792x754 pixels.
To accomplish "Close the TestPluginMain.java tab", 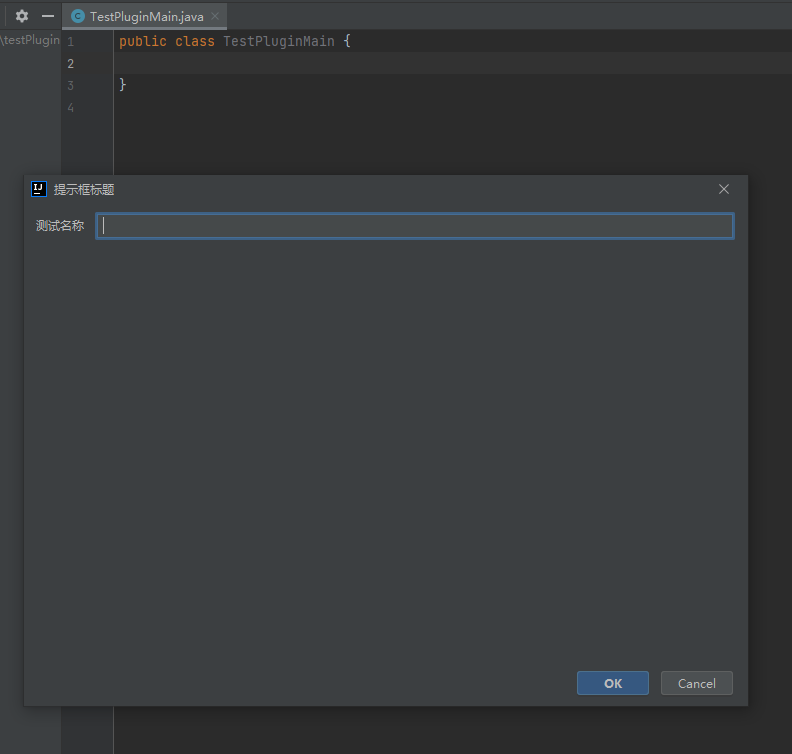I will coord(215,16).
